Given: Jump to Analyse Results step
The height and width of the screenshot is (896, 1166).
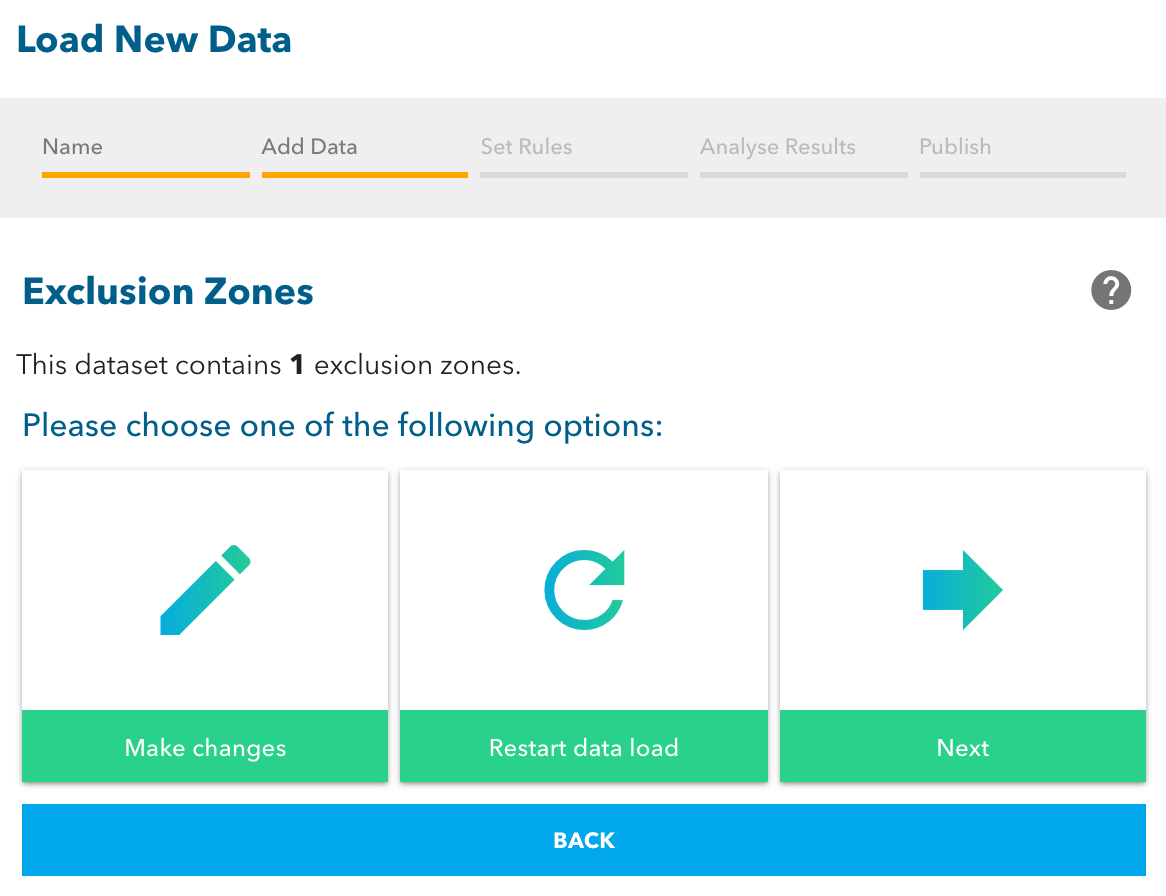Looking at the screenshot, I should [x=778, y=147].
